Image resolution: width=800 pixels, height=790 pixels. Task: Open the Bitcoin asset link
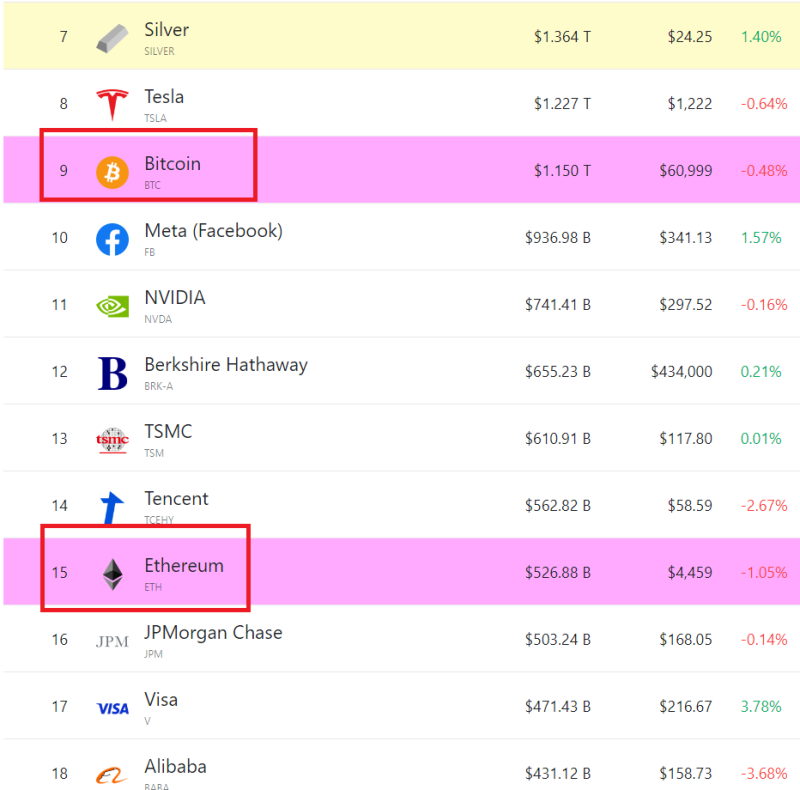172,164
